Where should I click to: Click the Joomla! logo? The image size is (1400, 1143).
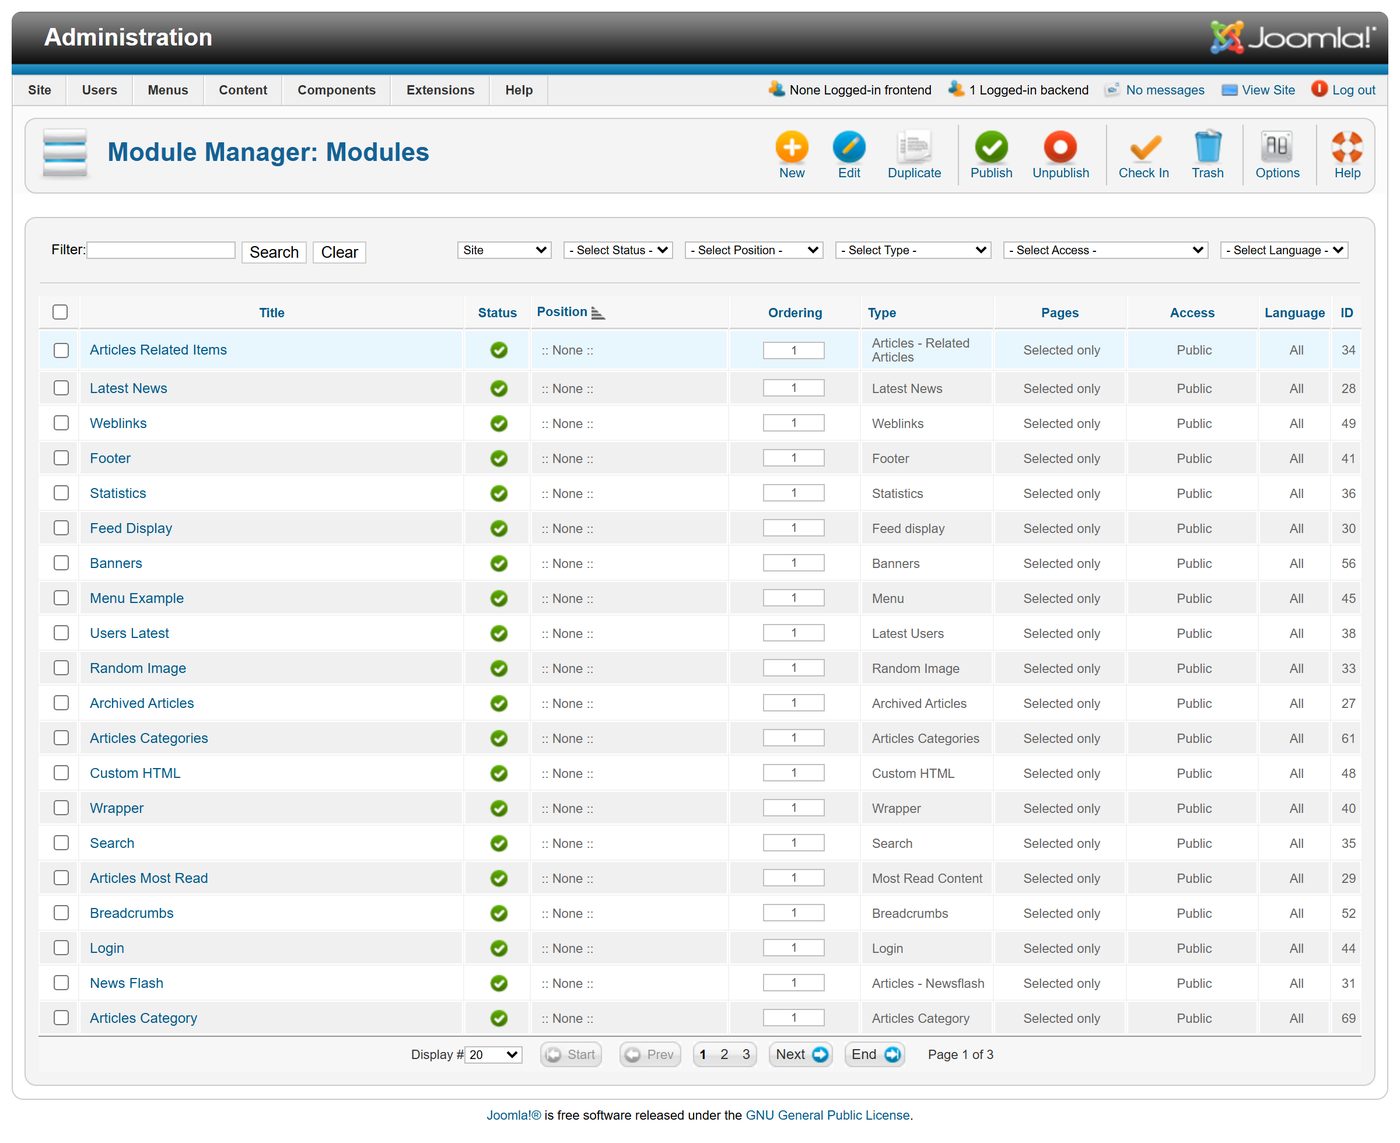[1292, 37]
